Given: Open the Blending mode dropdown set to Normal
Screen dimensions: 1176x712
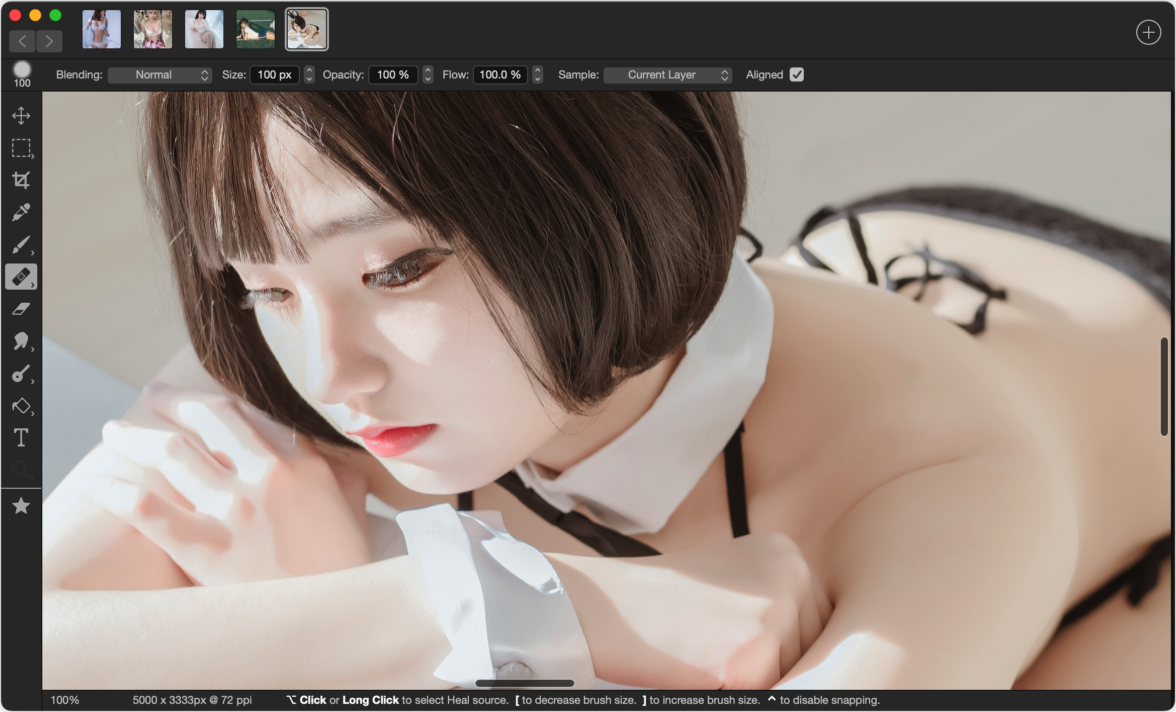Looking at the screenshot, I should [160, 74].
